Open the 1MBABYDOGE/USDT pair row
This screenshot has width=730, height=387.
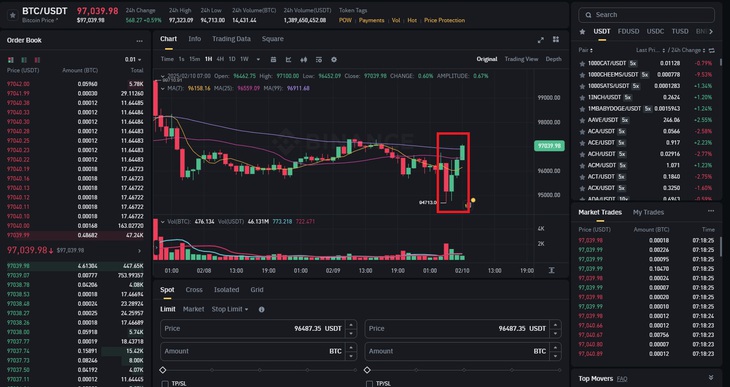click(647, 109)
